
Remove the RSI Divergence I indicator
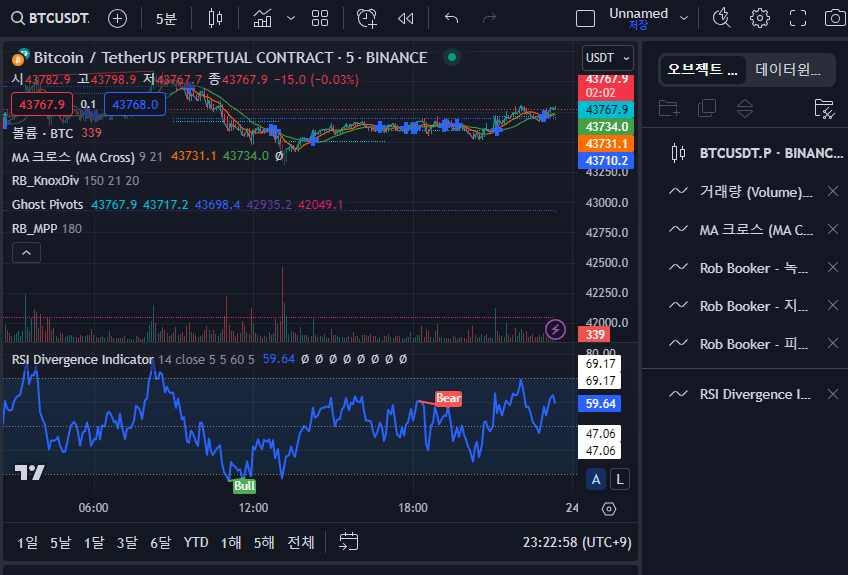pyautogui.click(x=833, y=394)
